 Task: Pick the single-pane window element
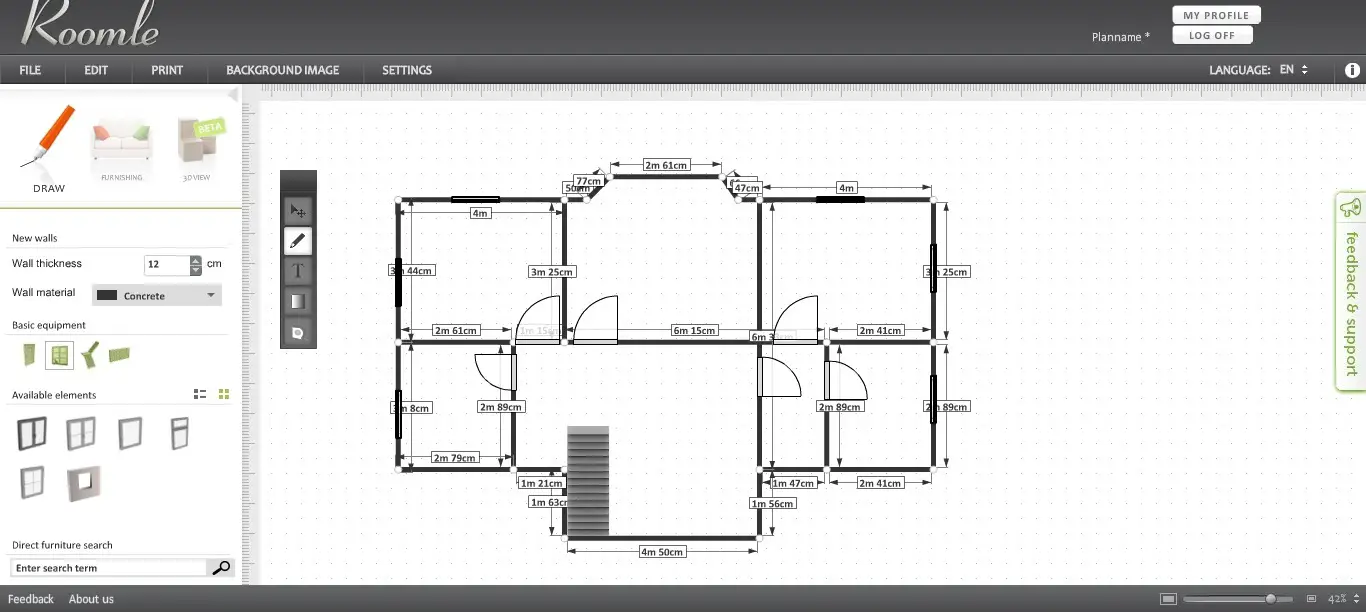click(130, 434)
